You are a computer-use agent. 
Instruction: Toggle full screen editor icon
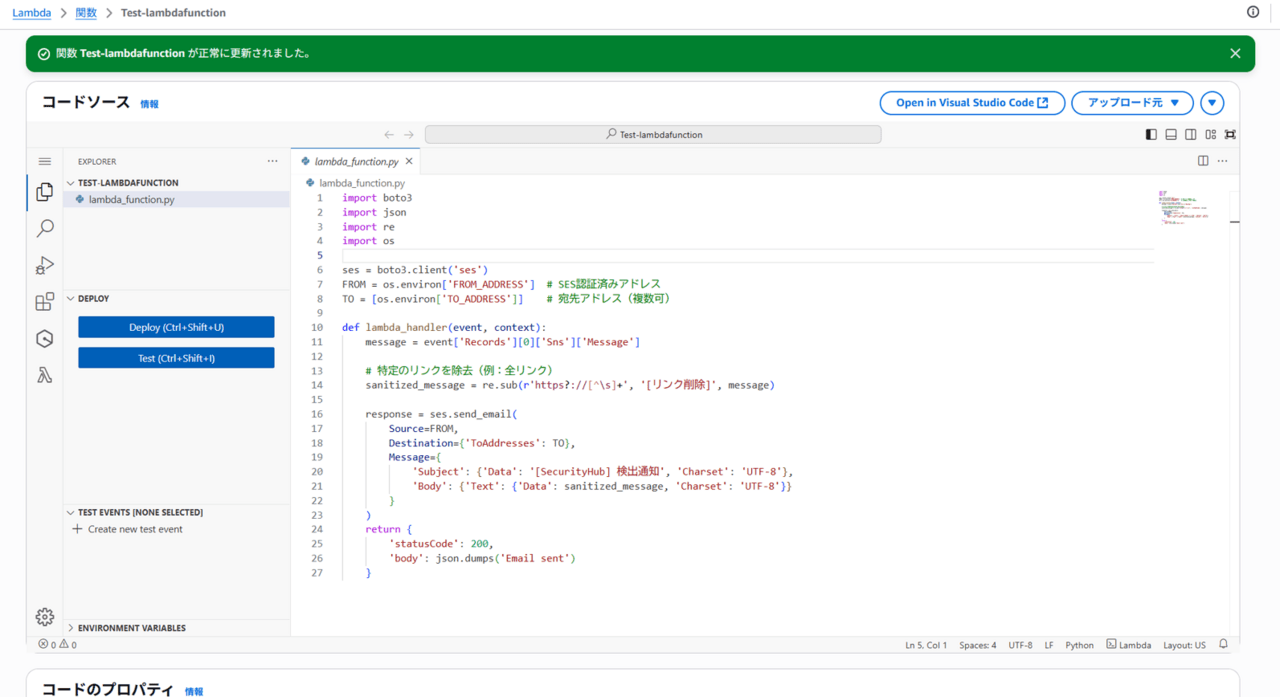[x=1230, y=134]
